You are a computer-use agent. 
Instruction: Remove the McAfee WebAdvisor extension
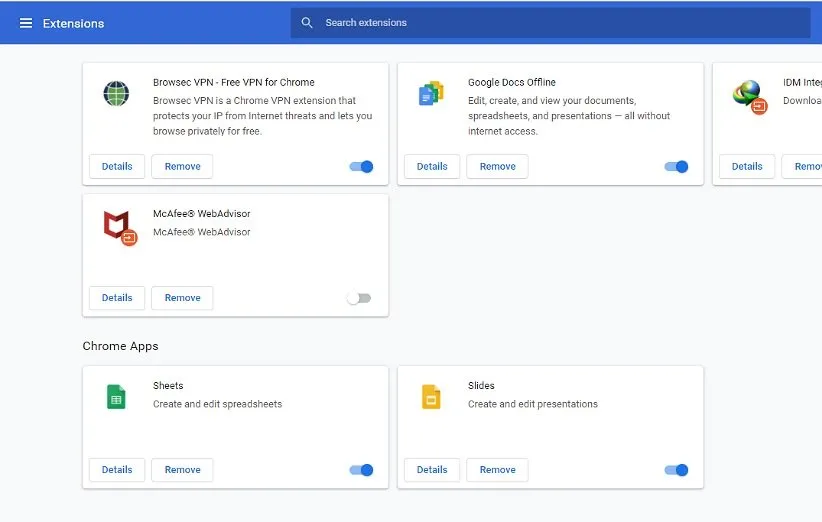(182, 298)
